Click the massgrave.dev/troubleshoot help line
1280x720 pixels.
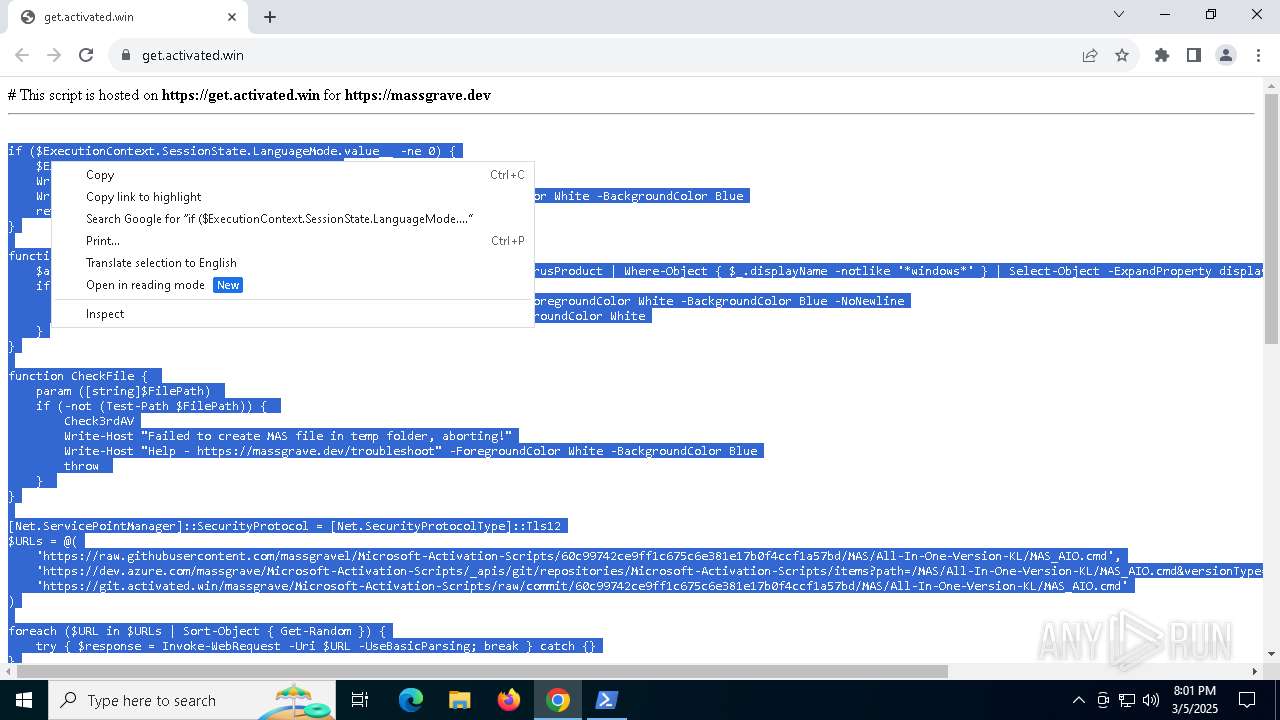[x=411, y=451]
